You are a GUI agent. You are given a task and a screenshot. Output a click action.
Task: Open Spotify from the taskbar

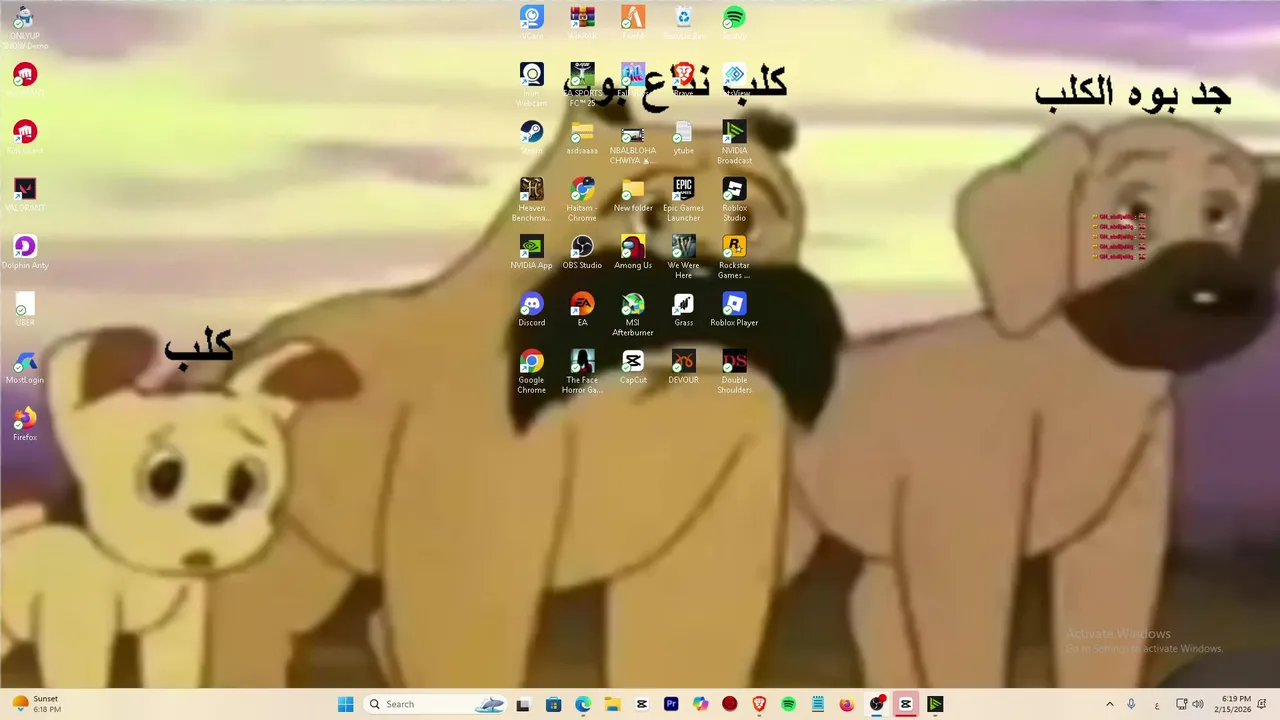(x=788, y=704)
